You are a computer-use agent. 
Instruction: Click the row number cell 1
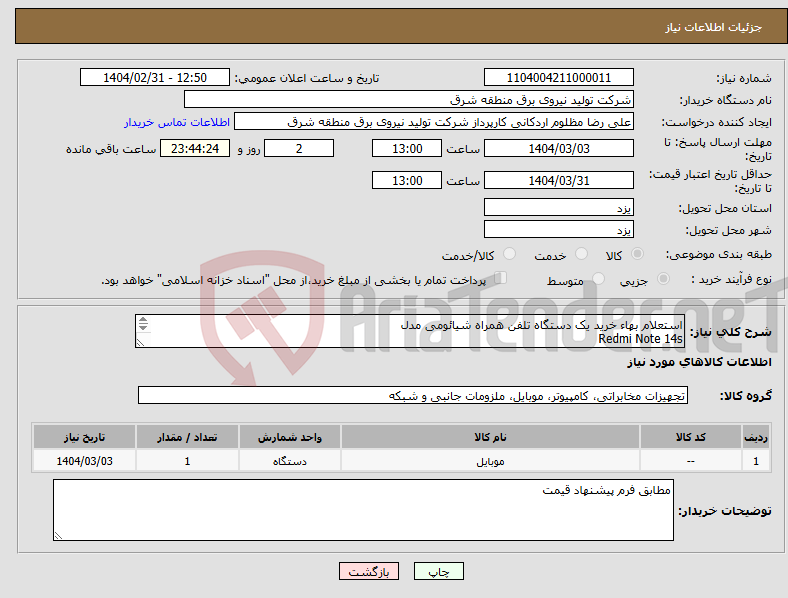point(756,461)
